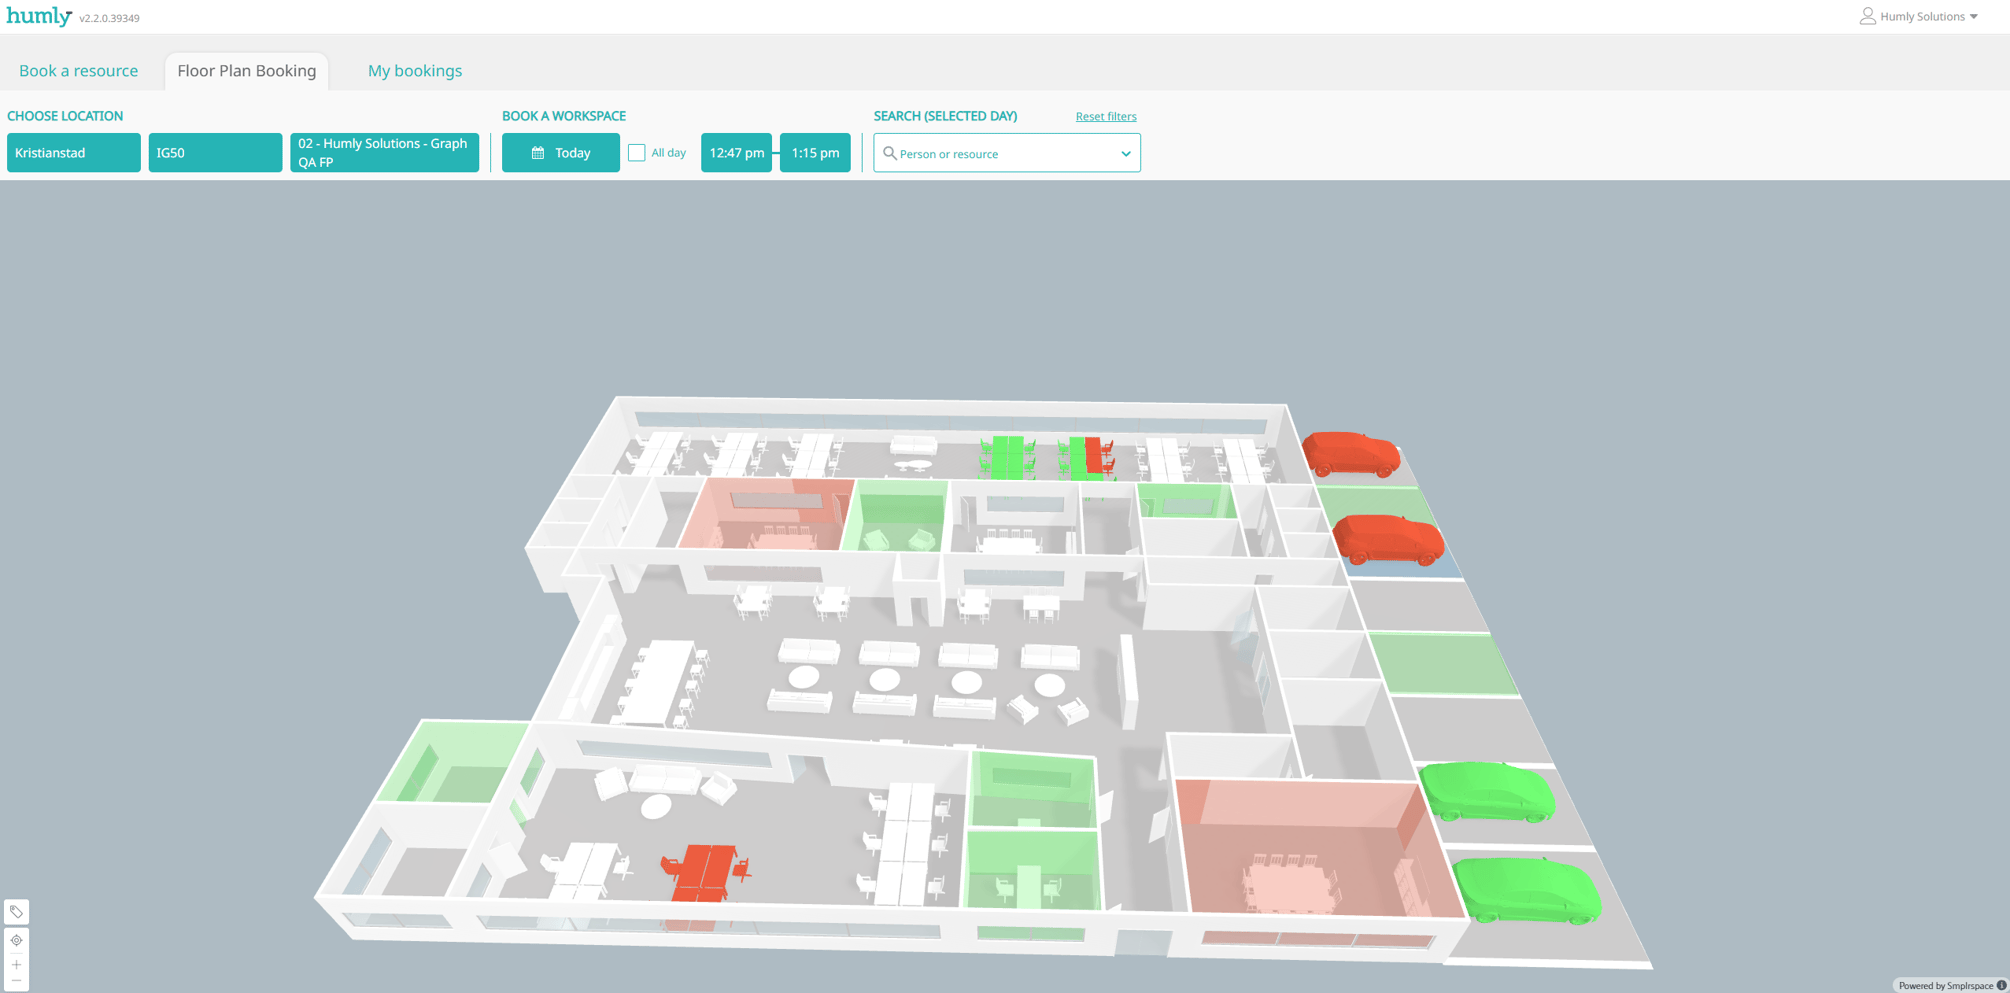This screenshot has height=993, width=2010.
Task: Select the lower red parked car
Action: [x=1388, y=539]
